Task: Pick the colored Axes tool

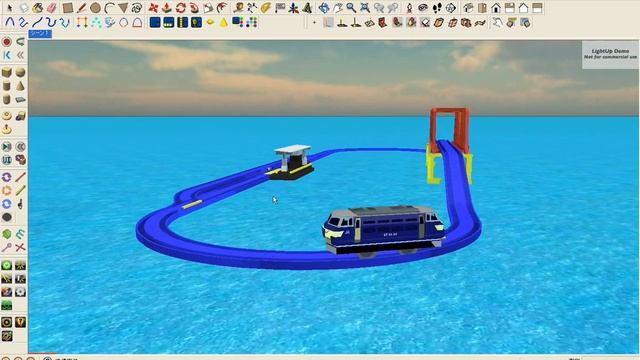Action: 293,8
